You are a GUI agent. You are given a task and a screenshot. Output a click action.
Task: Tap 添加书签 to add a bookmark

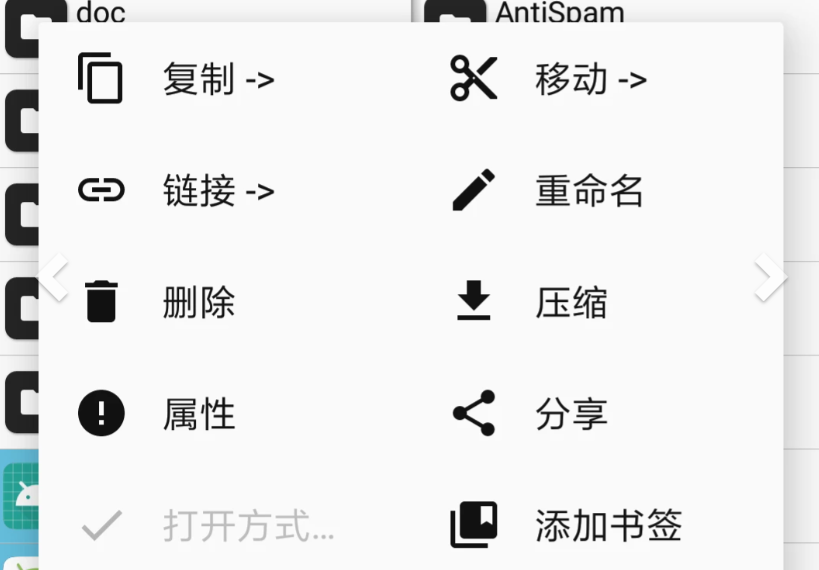click(609, 526)
